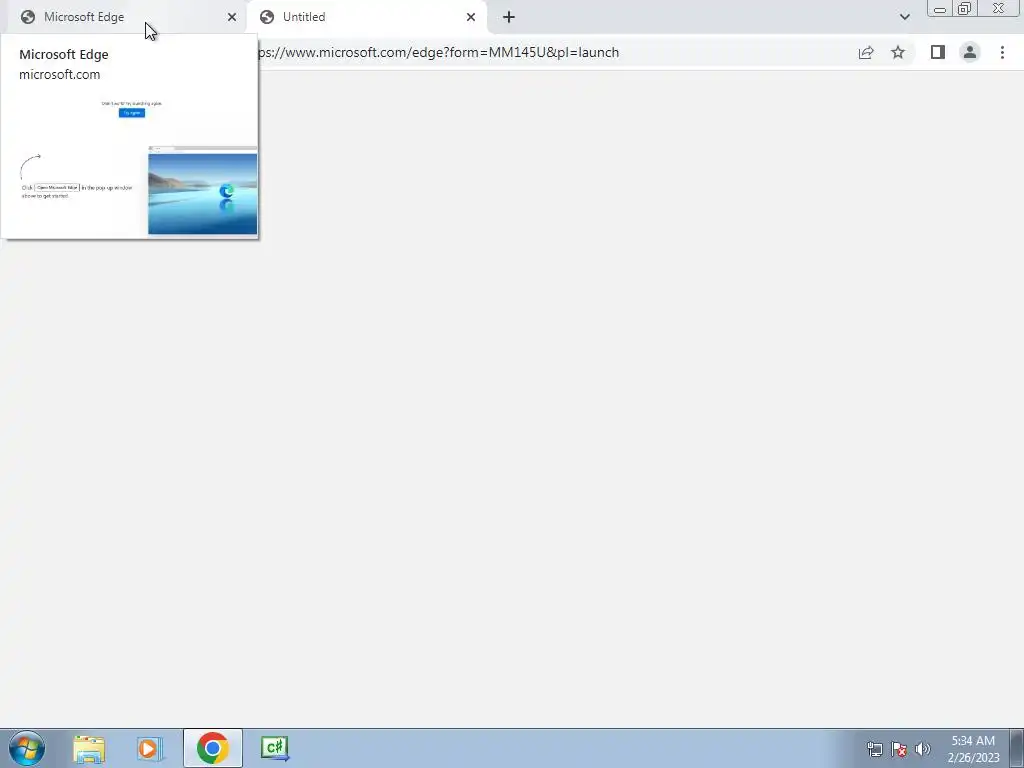Close the Chrome window

click(999, 8)
